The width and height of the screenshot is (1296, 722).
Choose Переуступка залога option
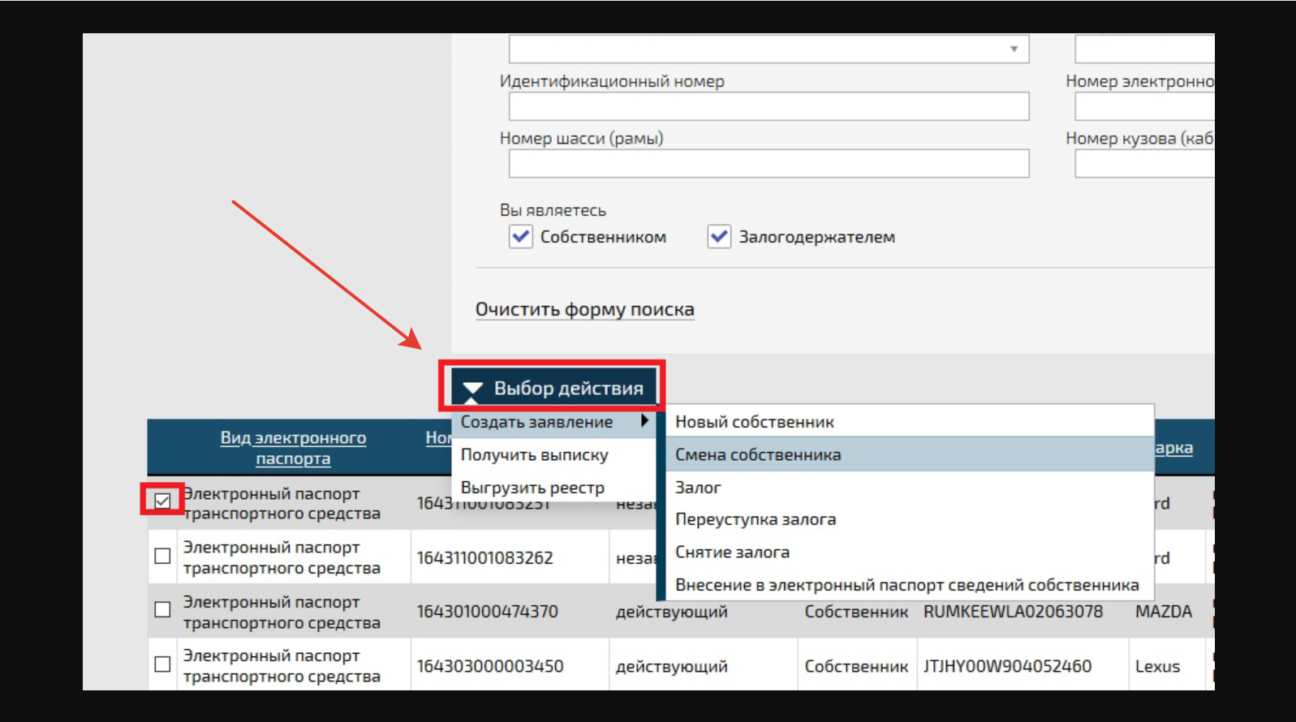tap(755, 520)
